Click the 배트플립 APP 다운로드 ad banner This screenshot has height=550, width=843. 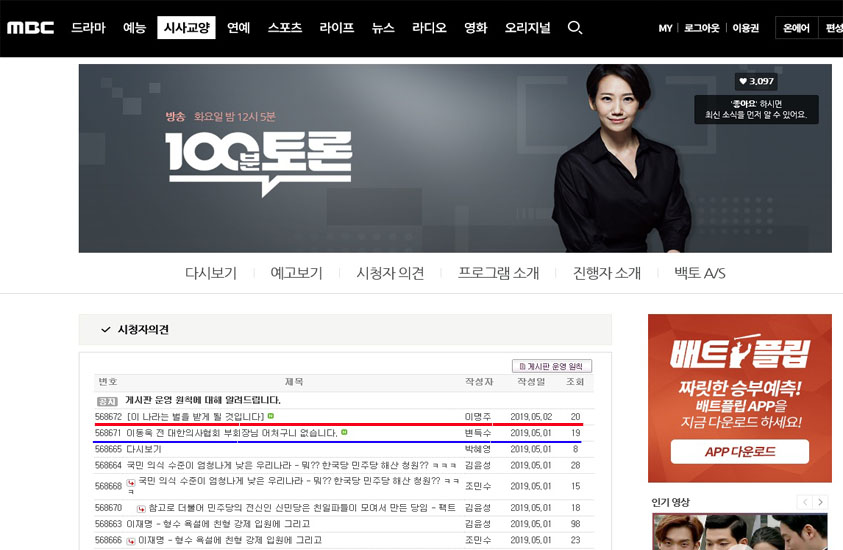pos(739,452)
